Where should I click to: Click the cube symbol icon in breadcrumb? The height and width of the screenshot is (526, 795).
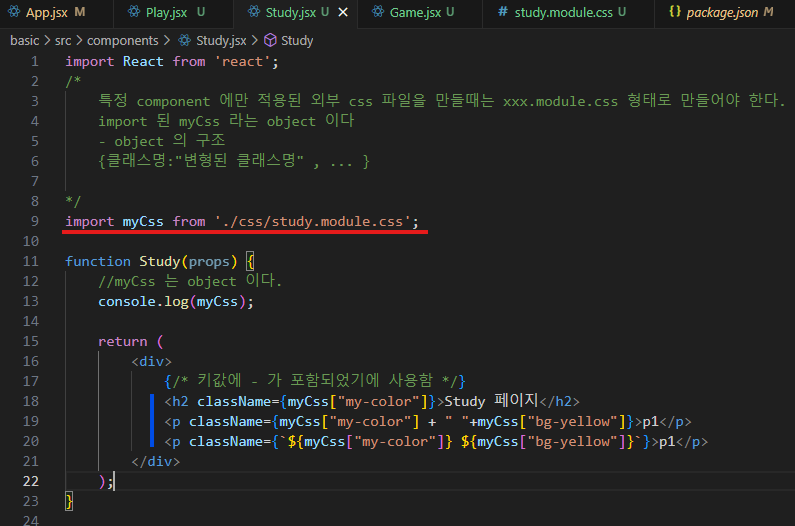pyautogui.click(x=270, y=40)
